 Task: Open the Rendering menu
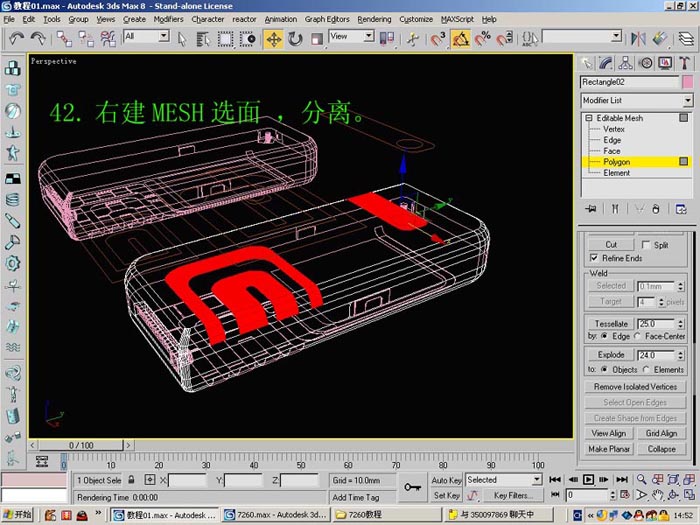click(x=374, y=19)
